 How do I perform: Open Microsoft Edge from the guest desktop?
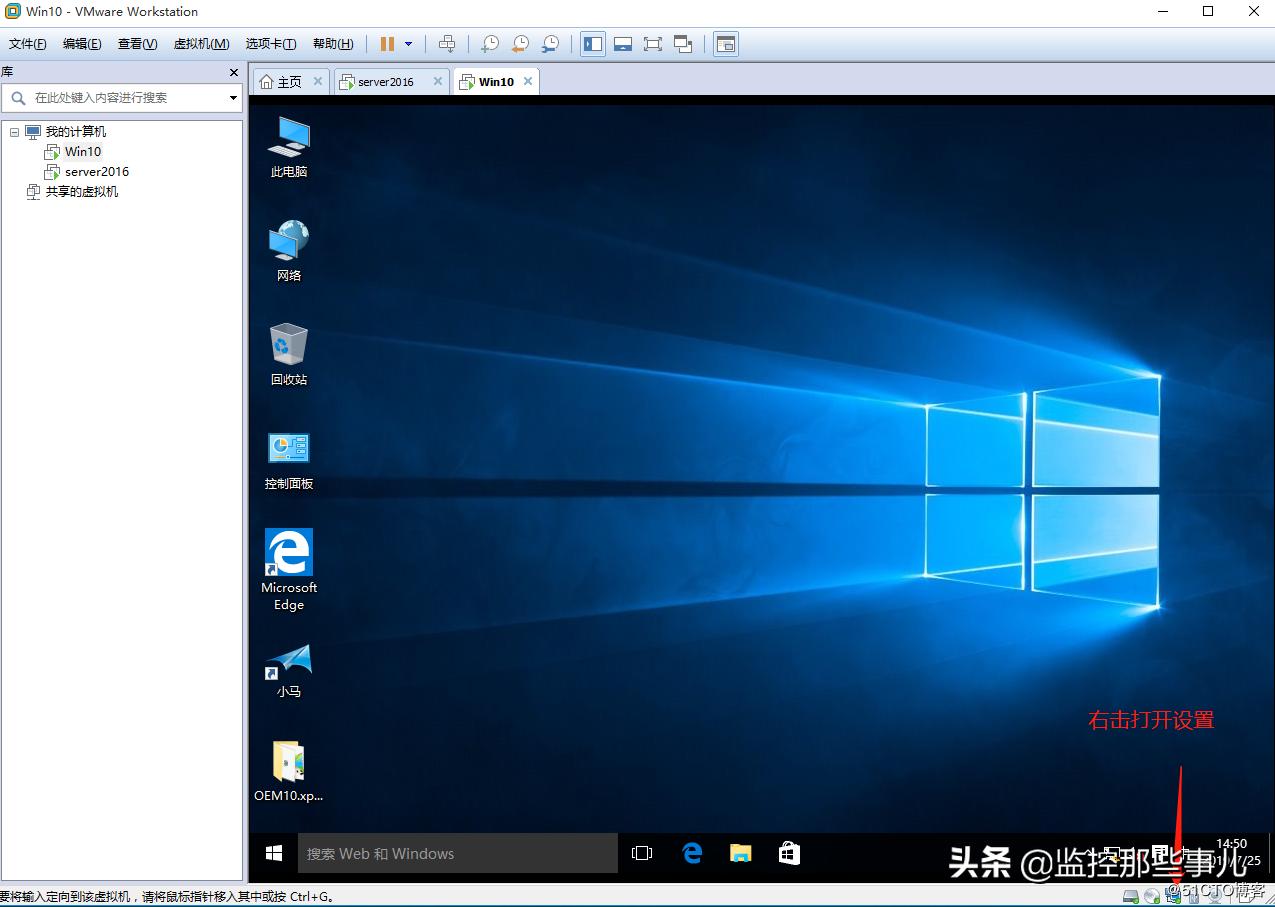click(288, 553)
